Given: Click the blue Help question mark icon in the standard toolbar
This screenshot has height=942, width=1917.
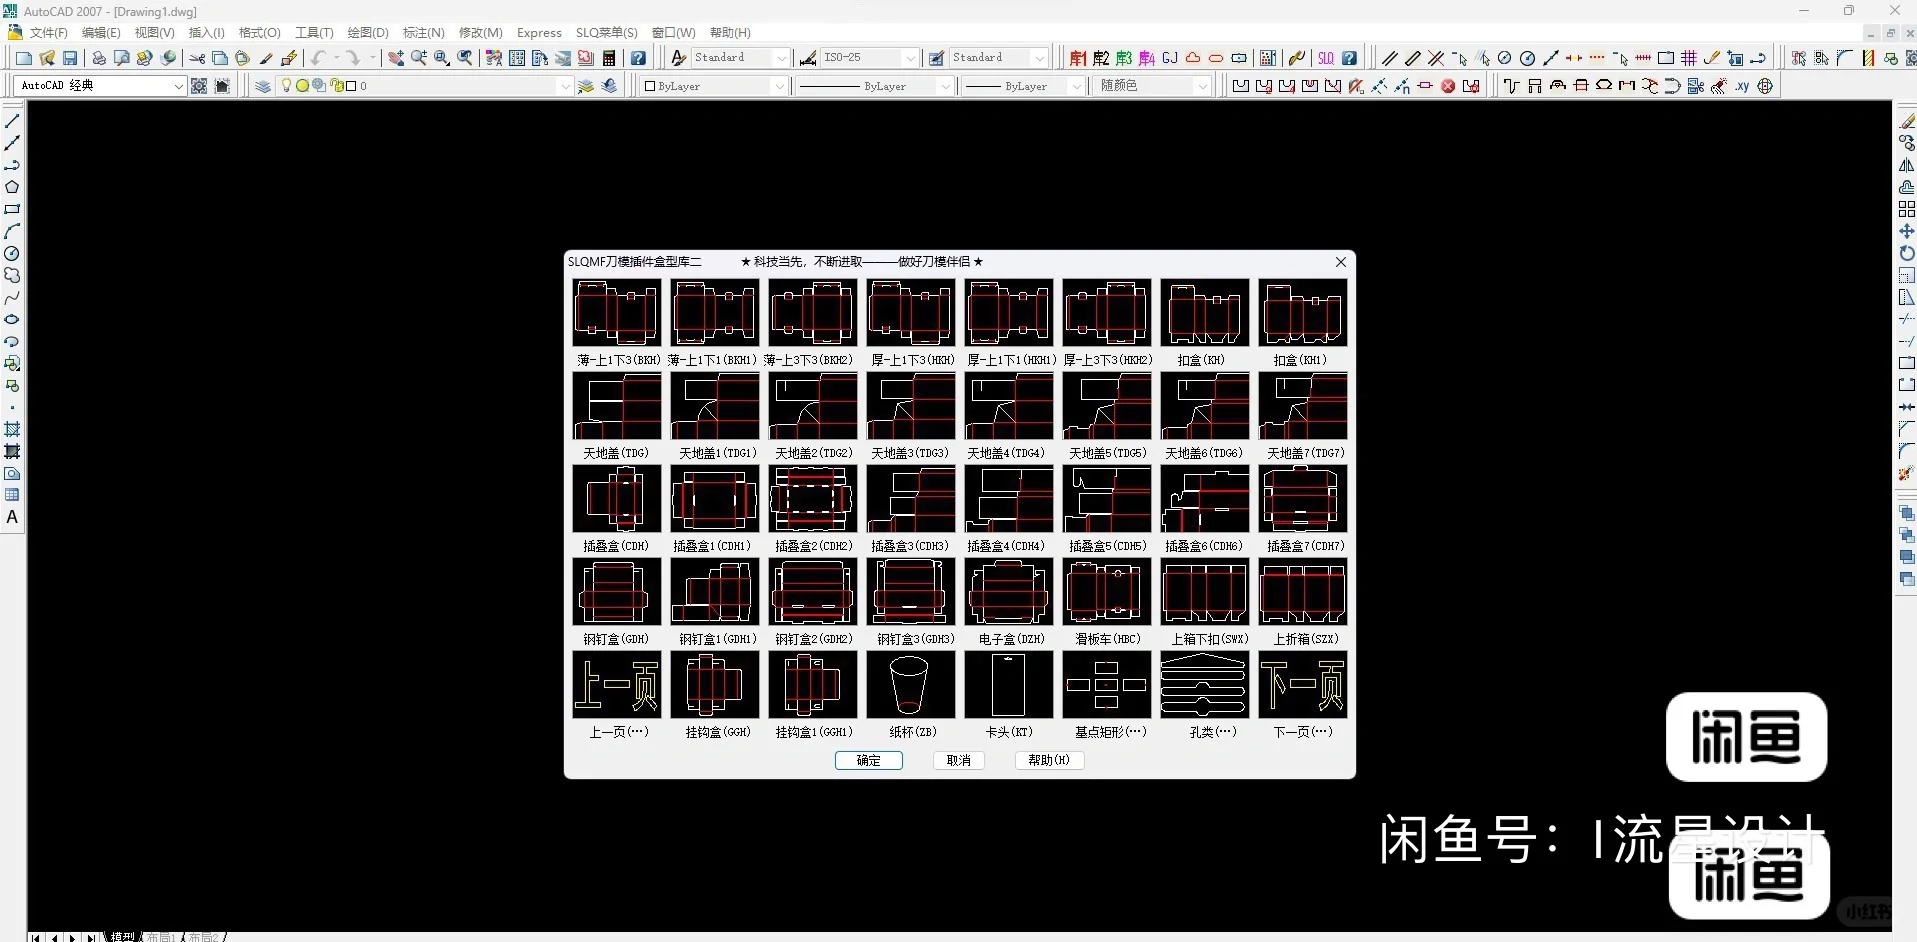Looking at the screenshot, I should click(638, 58).
